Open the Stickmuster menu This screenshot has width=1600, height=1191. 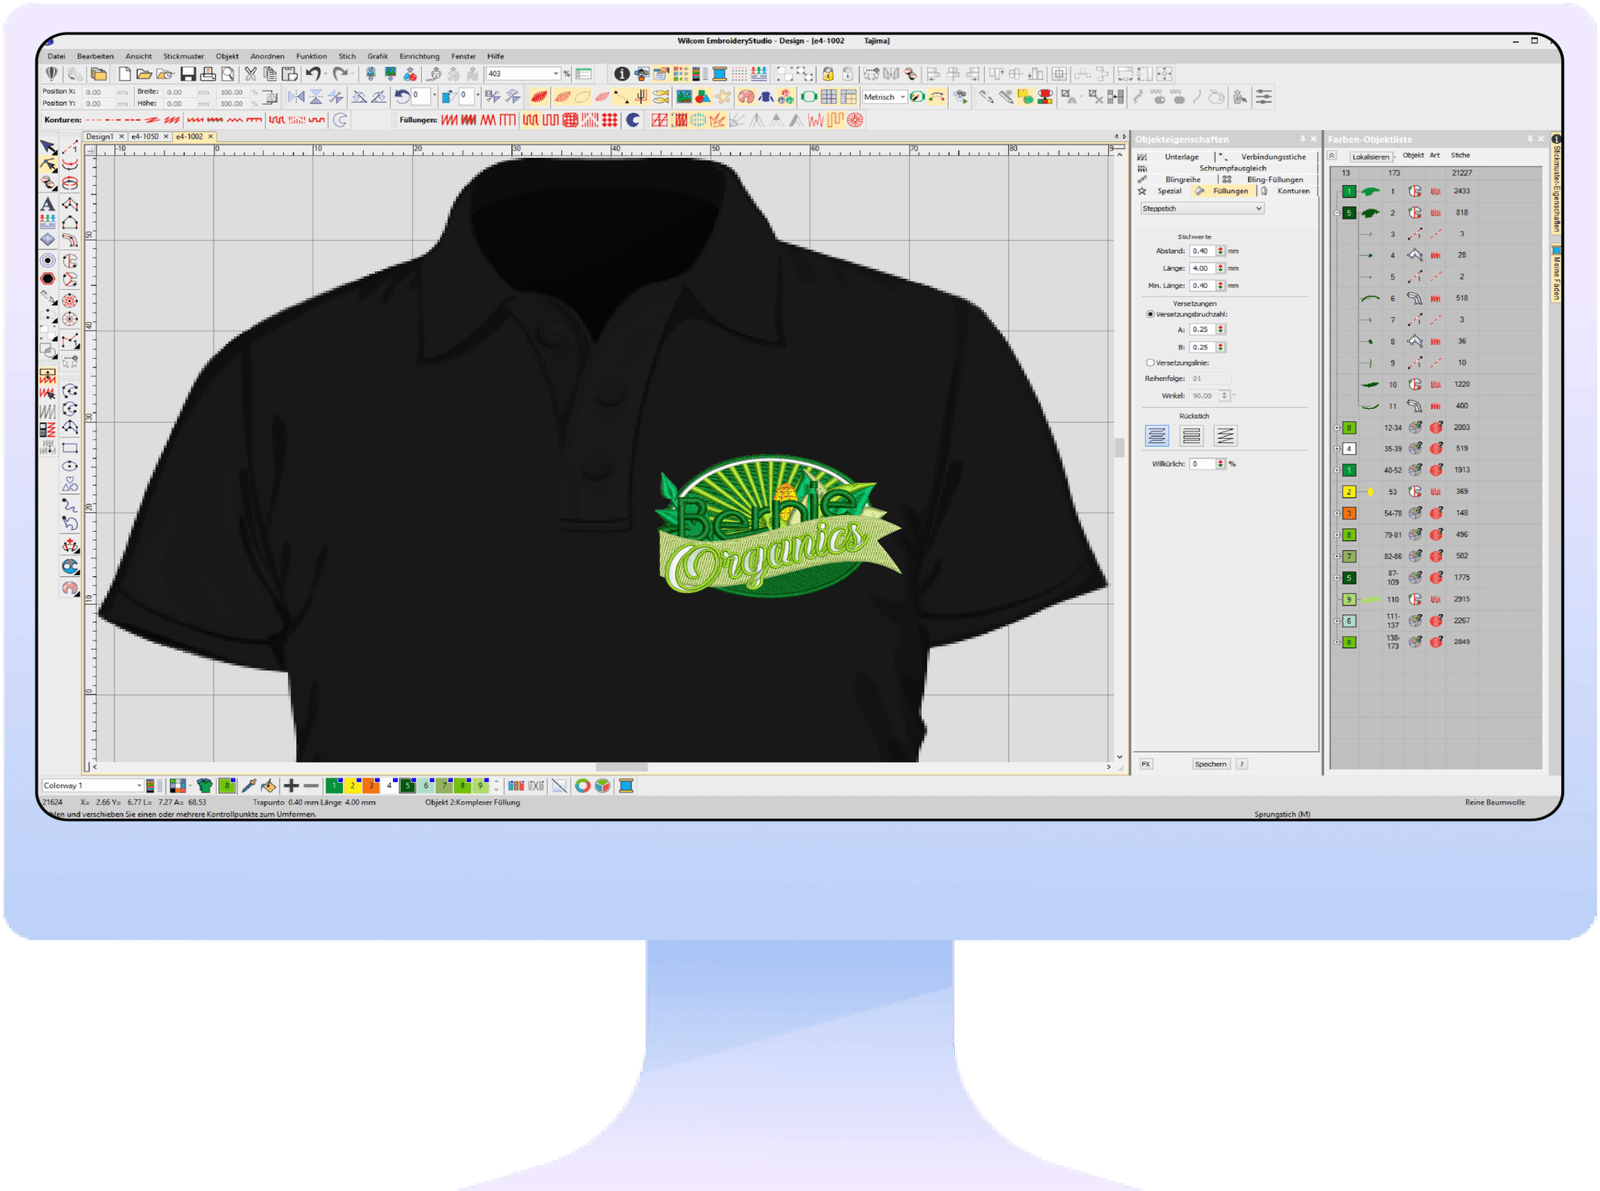[183, 56]
